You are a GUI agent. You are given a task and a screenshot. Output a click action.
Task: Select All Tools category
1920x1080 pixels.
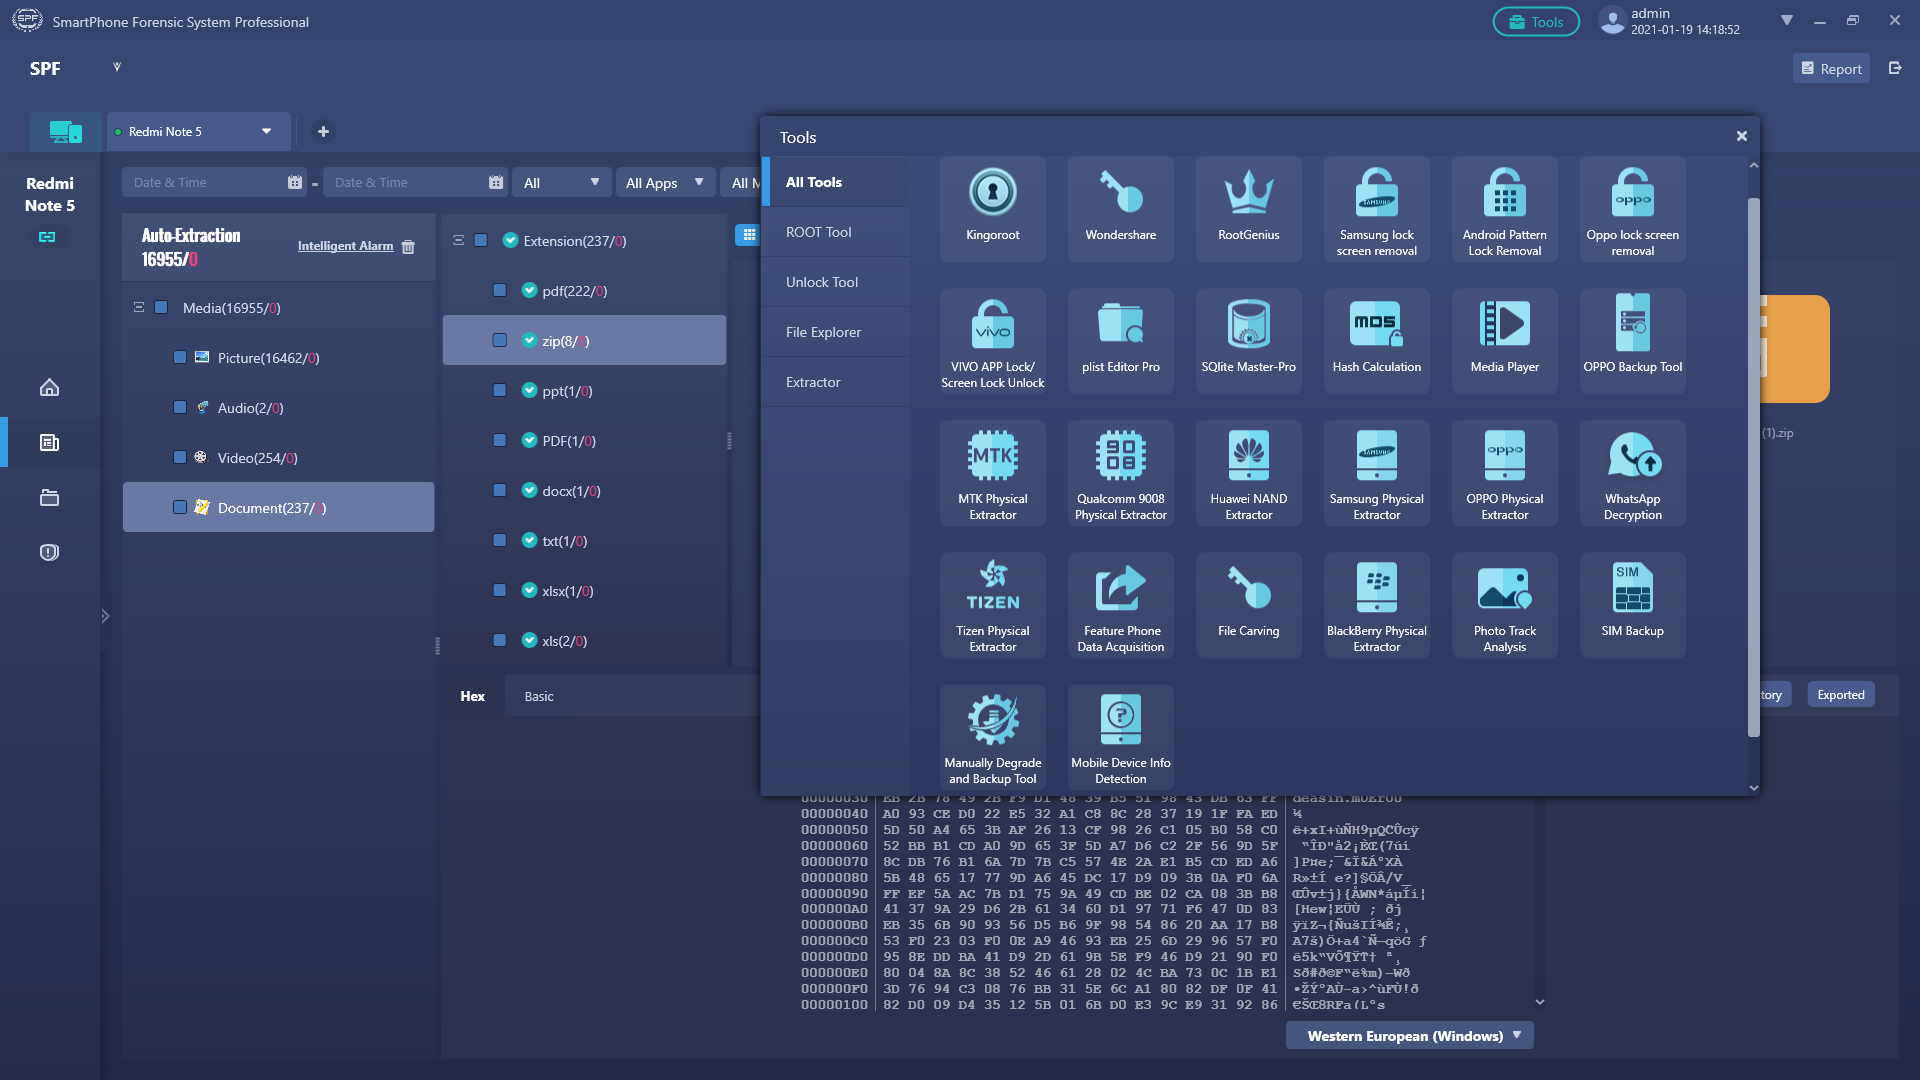click(x=835, y=182)
